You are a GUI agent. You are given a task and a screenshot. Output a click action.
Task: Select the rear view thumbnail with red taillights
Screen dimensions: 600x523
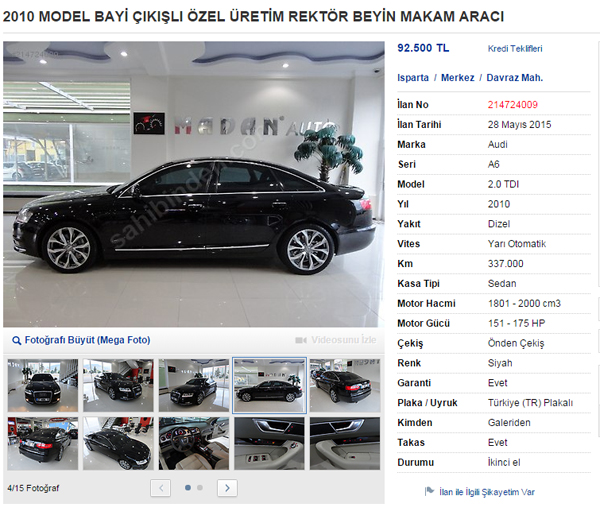tap(42, 443)
